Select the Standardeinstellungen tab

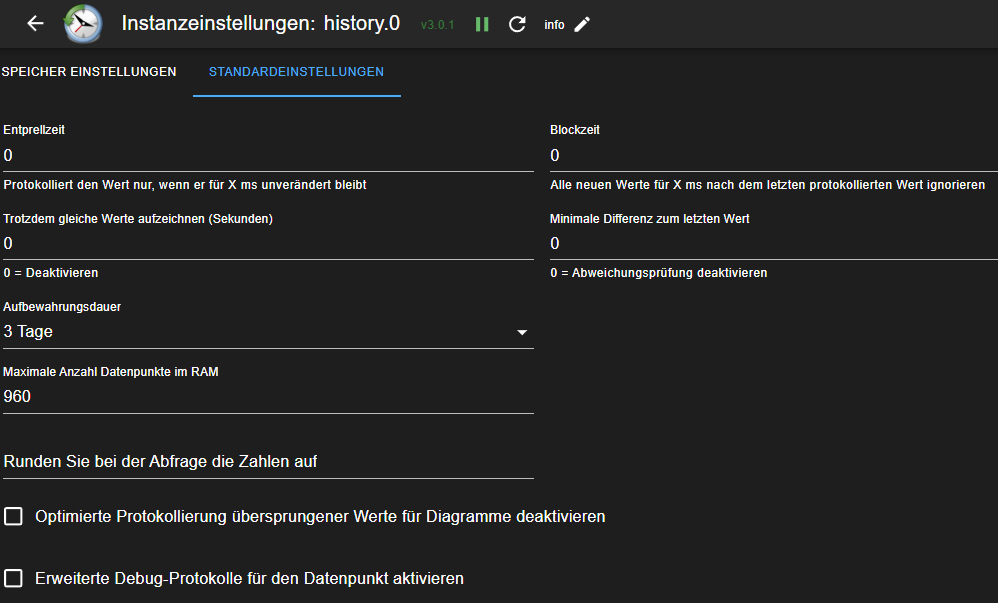[296, 72]
